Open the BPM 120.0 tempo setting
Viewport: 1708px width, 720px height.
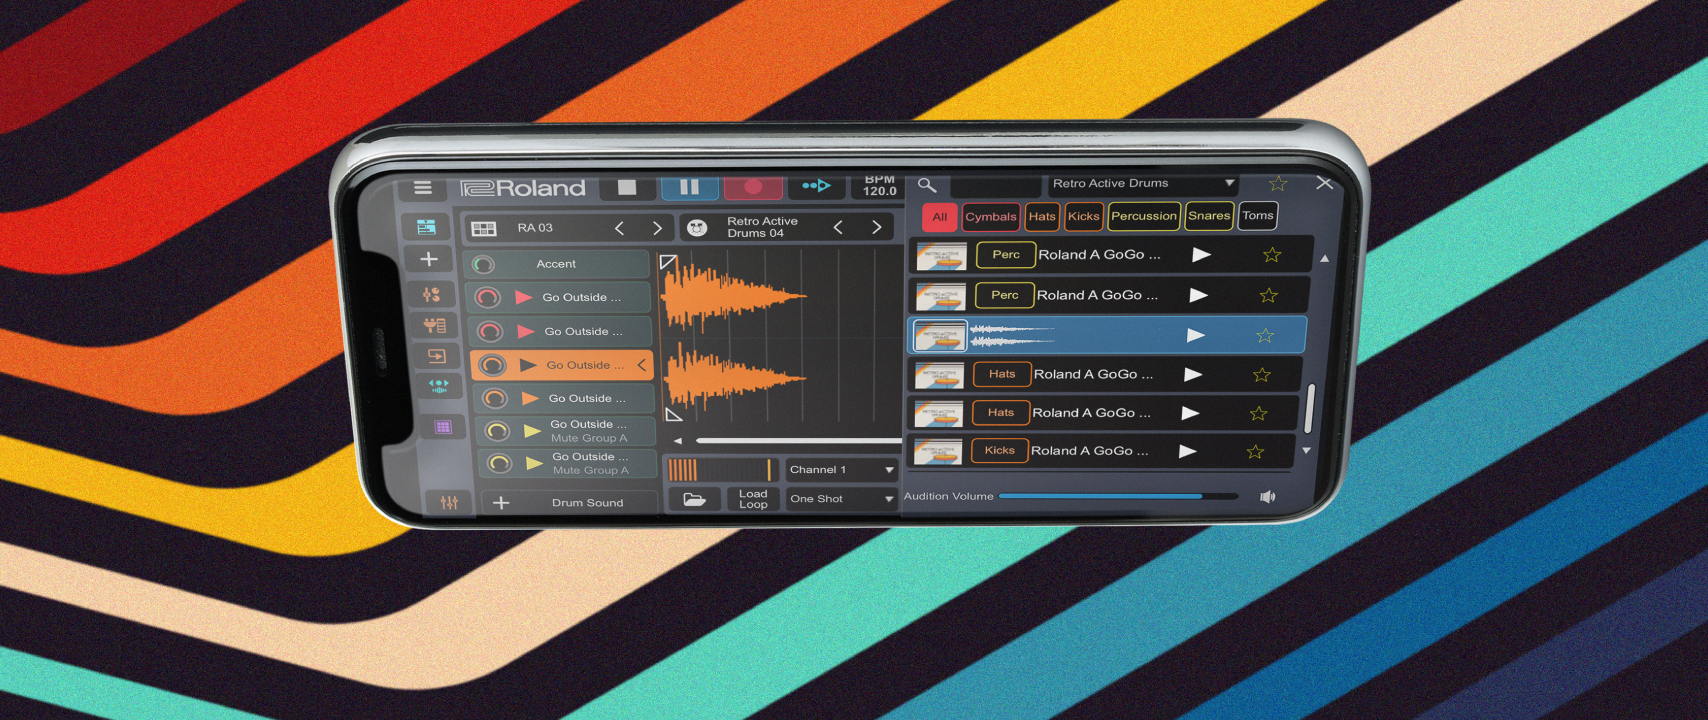(x=879, y=186)
